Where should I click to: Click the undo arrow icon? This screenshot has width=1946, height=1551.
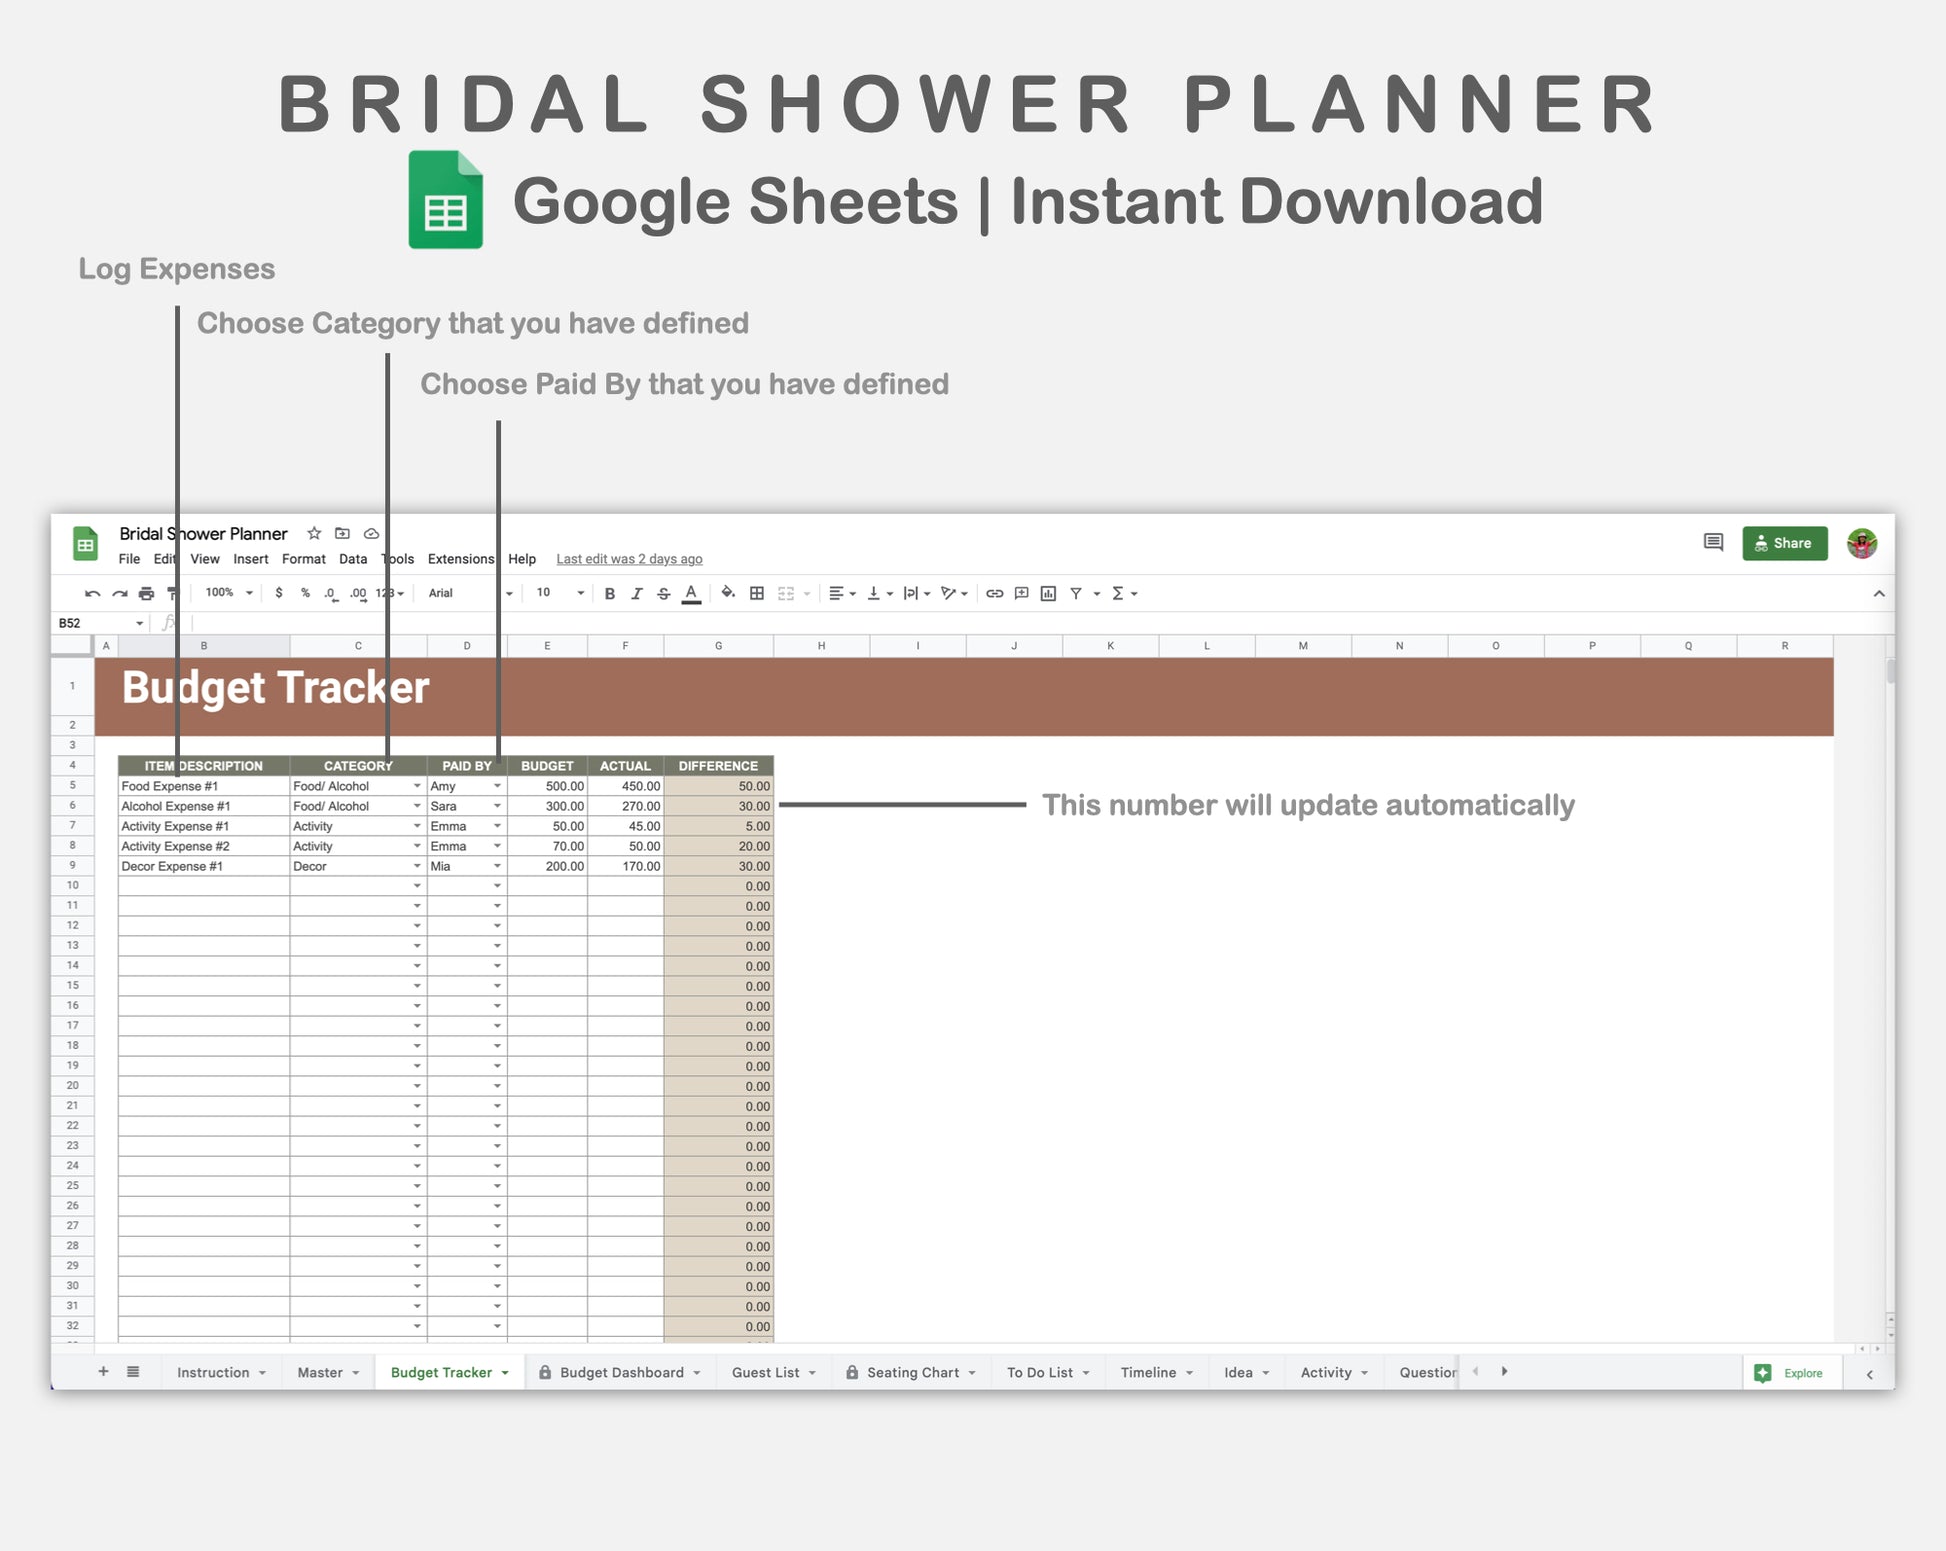92,594
